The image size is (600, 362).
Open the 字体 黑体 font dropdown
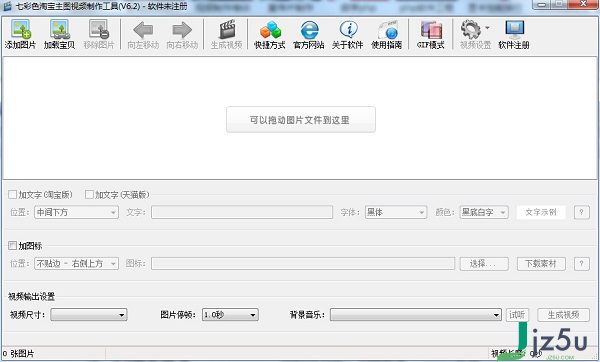tap(396, 212)
